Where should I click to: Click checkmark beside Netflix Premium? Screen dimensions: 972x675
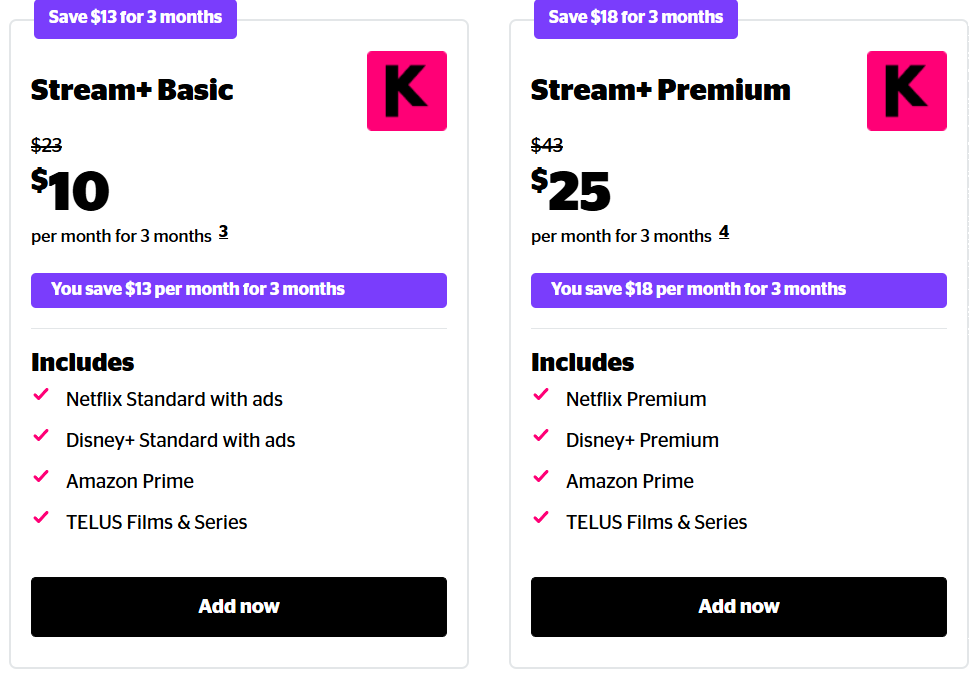pos(541,396)
